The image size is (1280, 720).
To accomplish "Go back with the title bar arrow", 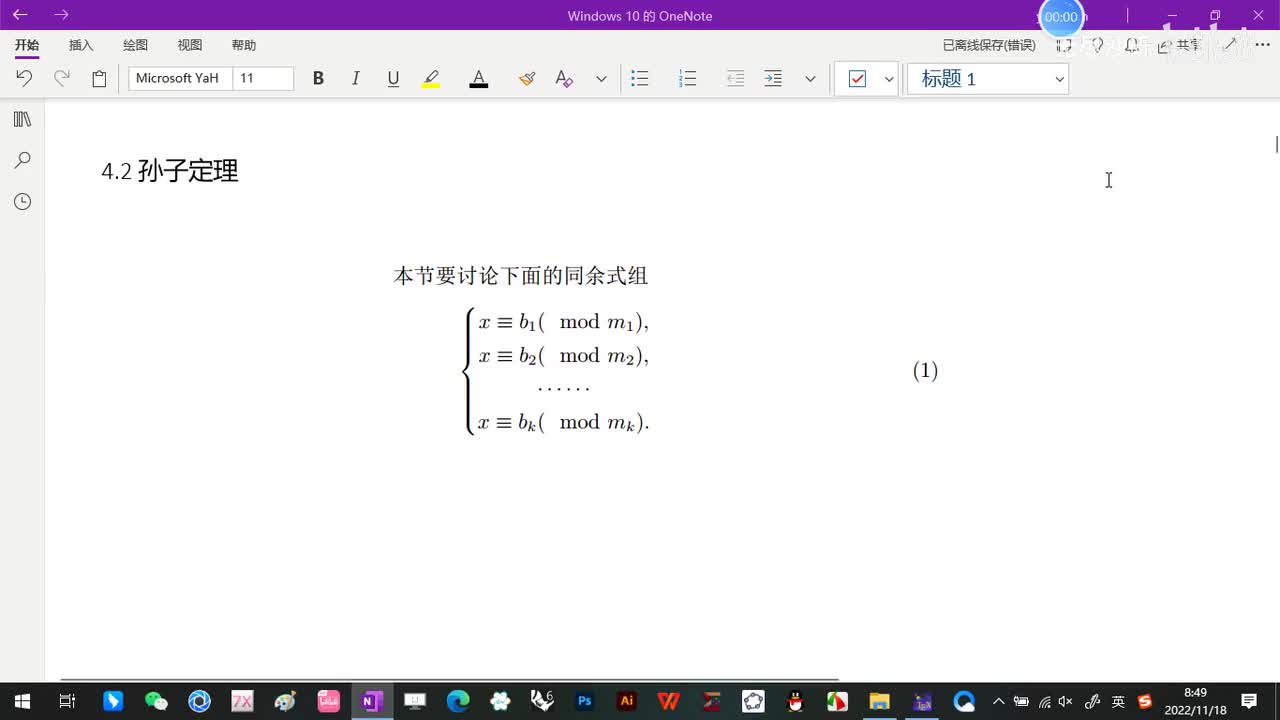I will pyautogui.click(x=20, y=15).
